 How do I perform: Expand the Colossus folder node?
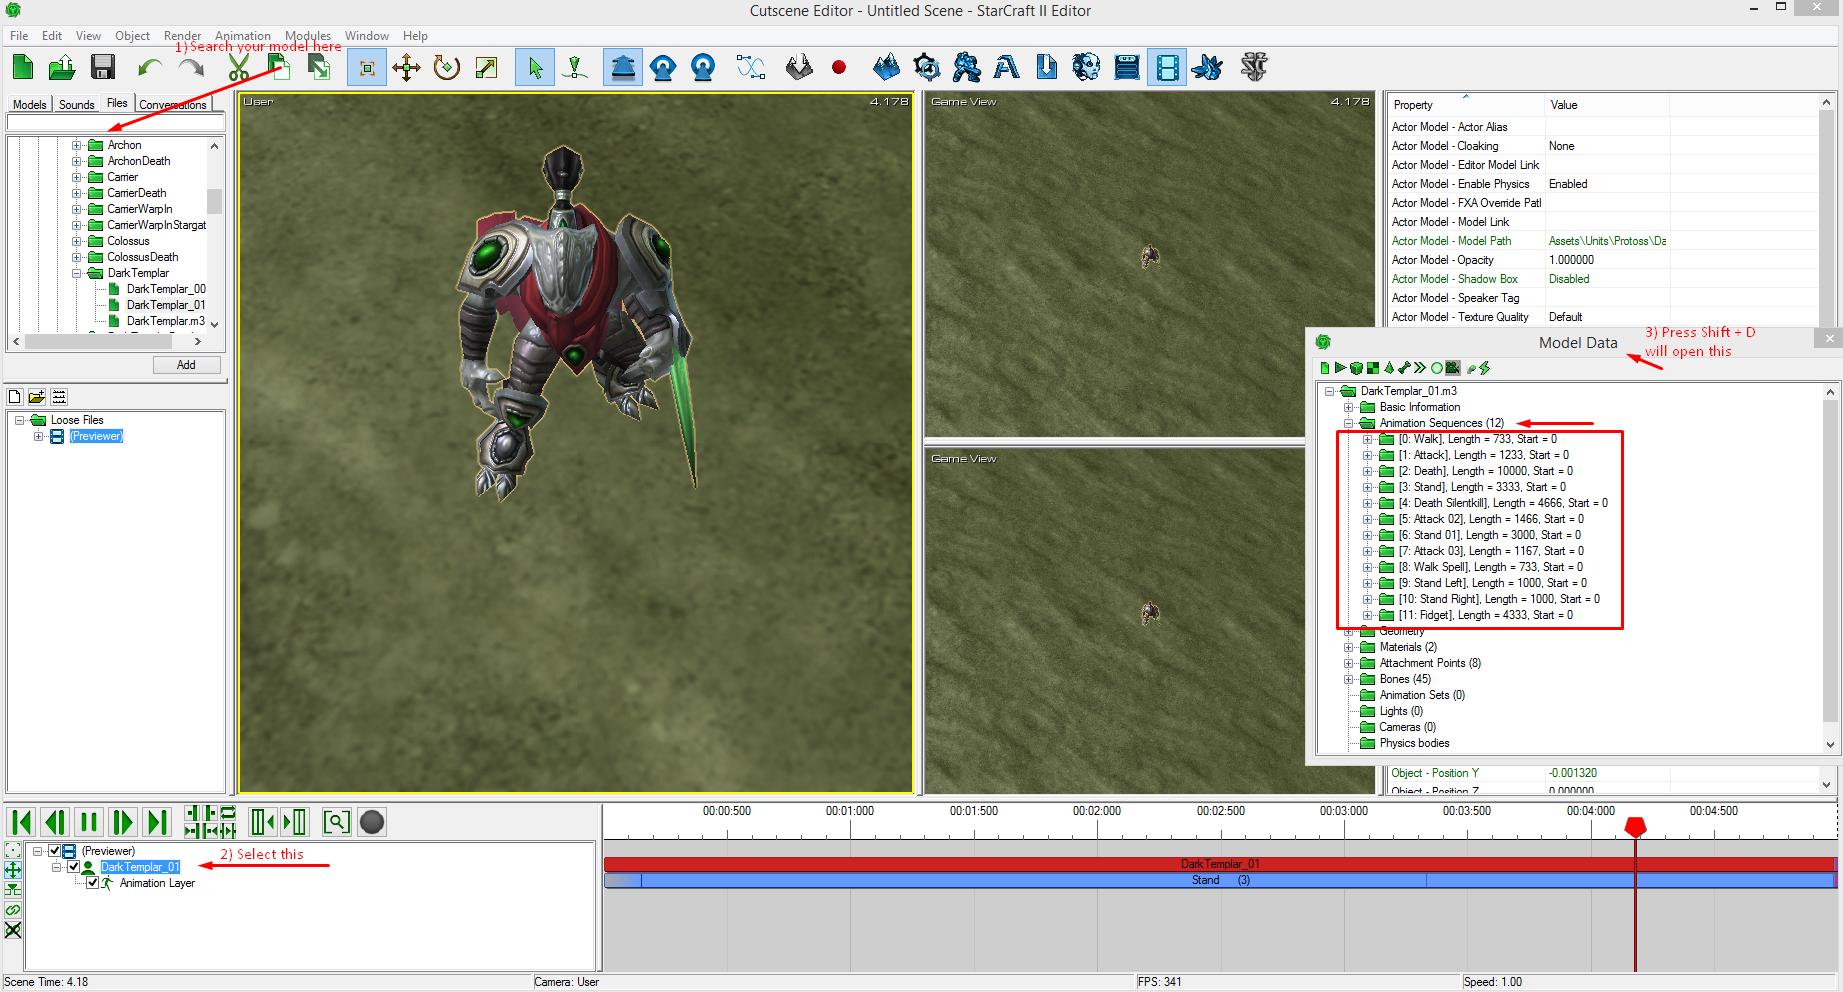[x=77, y=241]
